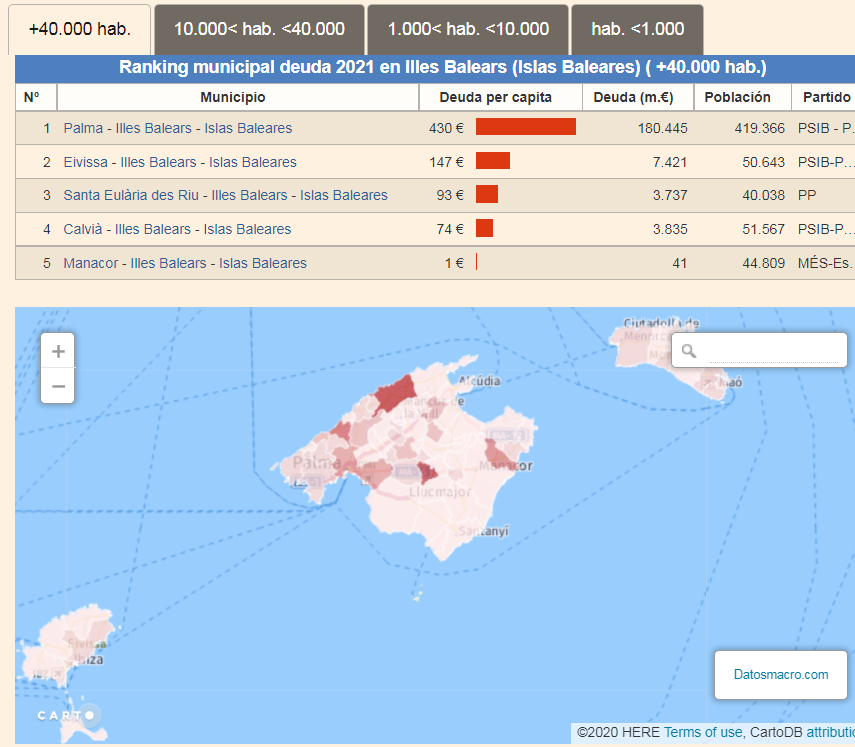Click the map search magnifier icon
The width and height of the screenshot is (855, 747).
(689, 351)
